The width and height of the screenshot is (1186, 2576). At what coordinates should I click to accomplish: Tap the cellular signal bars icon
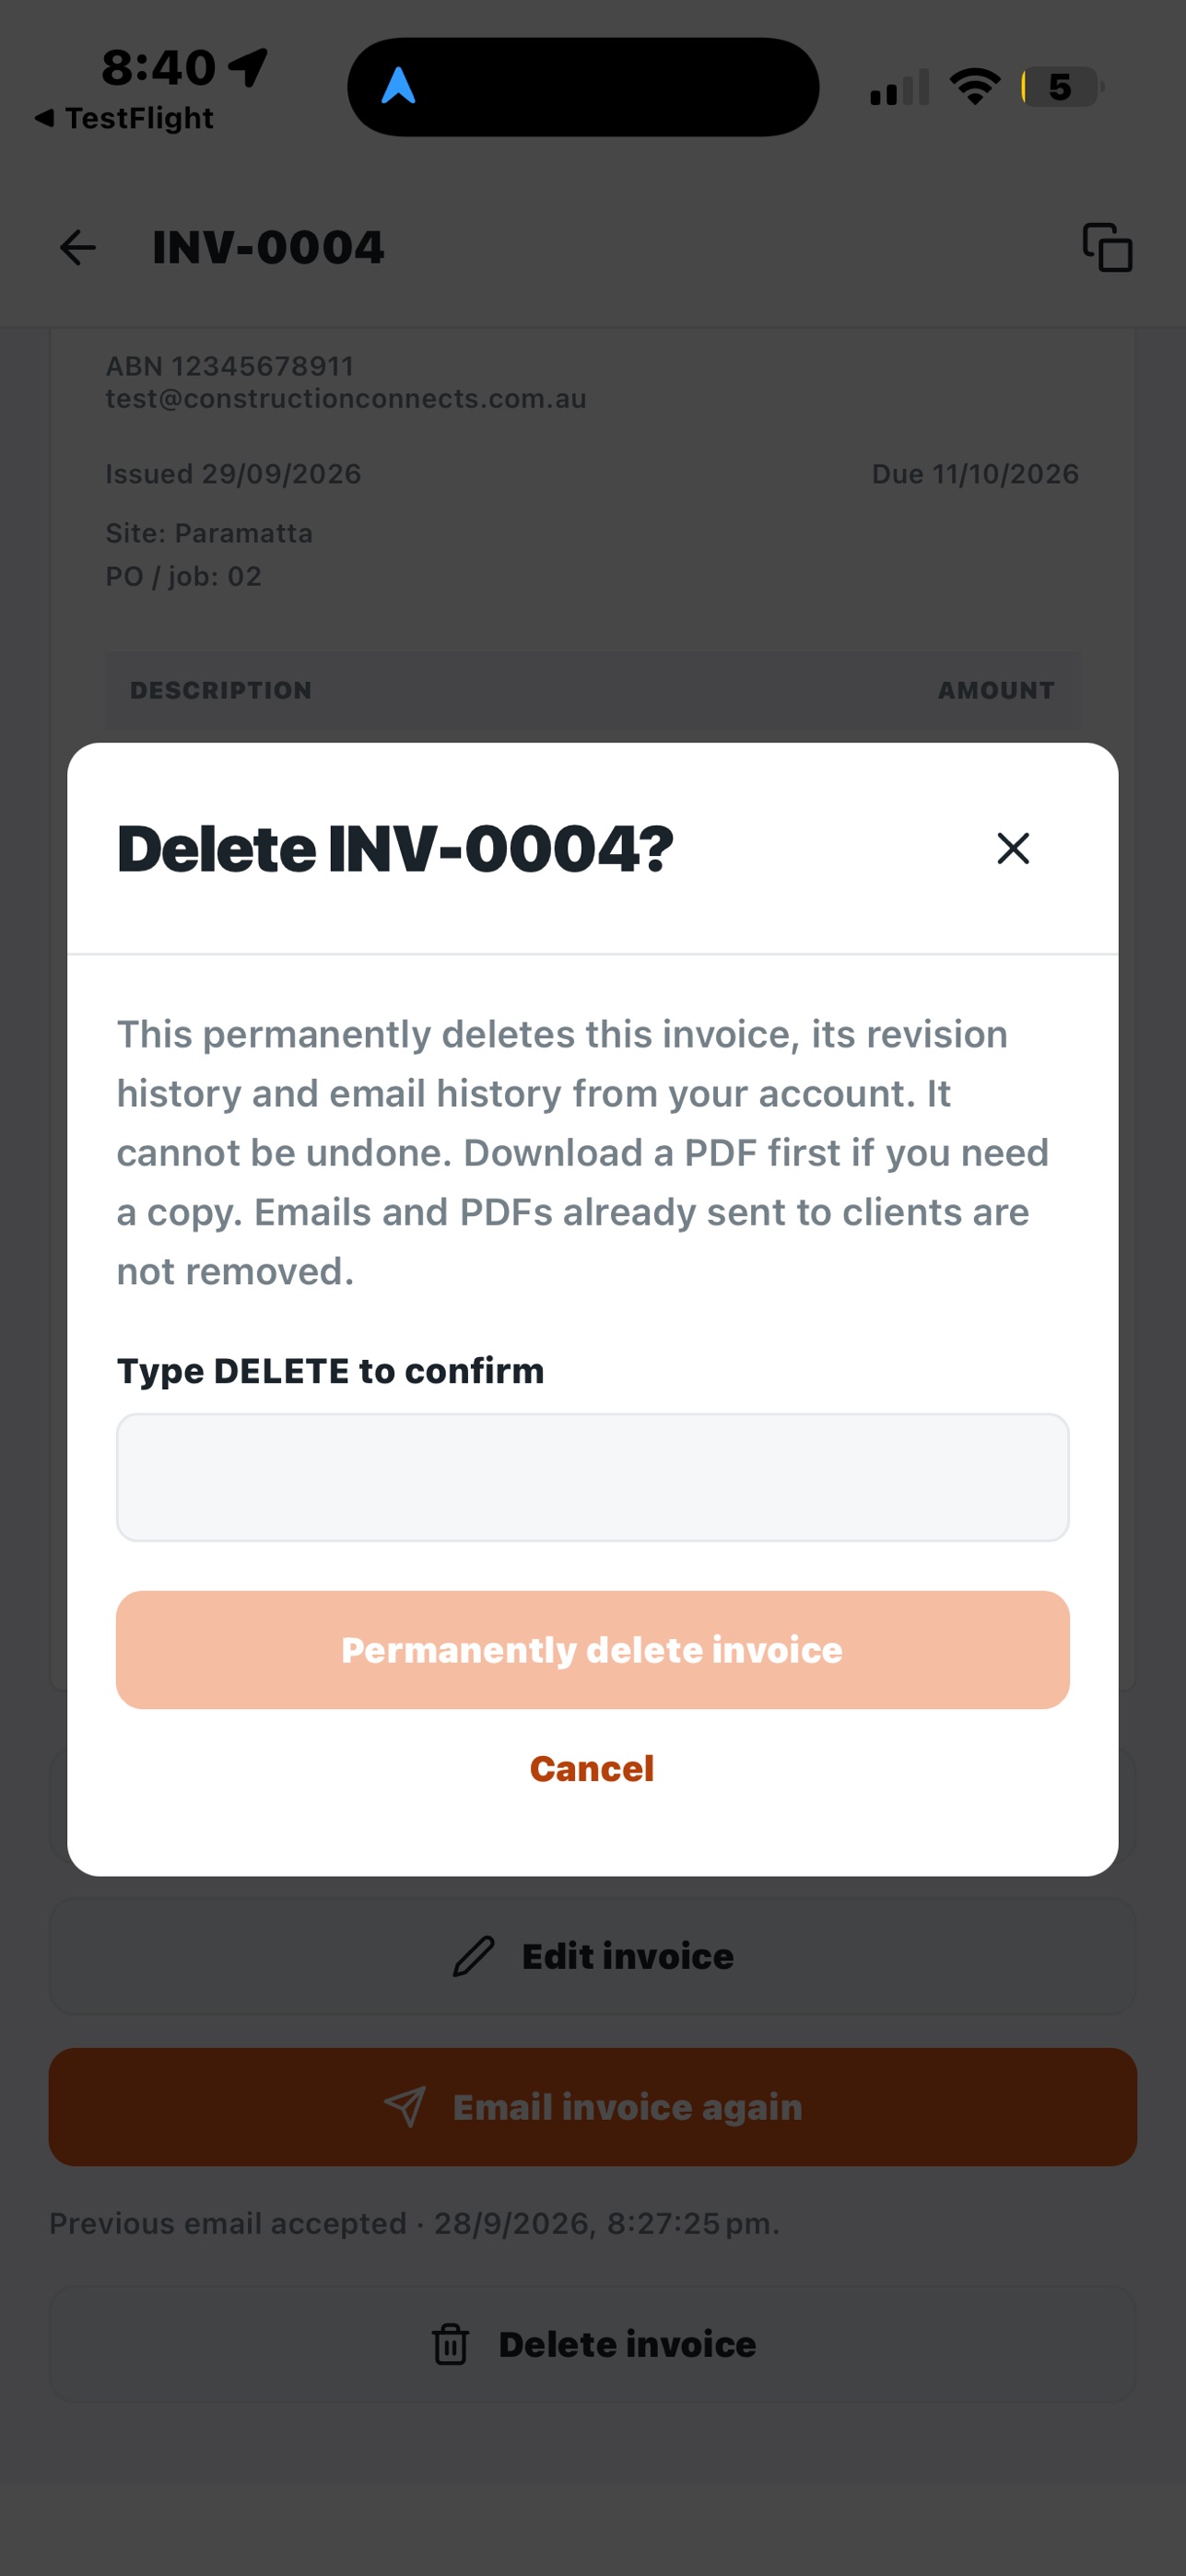(899, 87)
